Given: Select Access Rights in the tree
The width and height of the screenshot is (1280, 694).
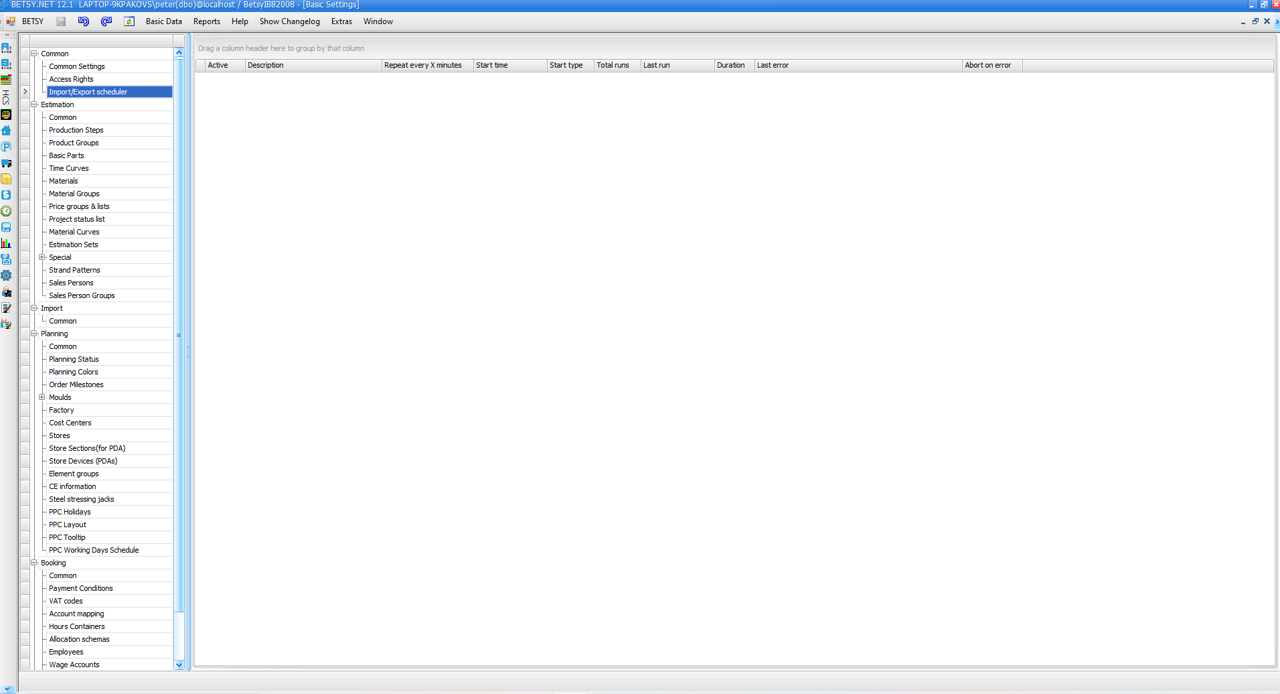Looking at the screenshot, I should point(71,79).
